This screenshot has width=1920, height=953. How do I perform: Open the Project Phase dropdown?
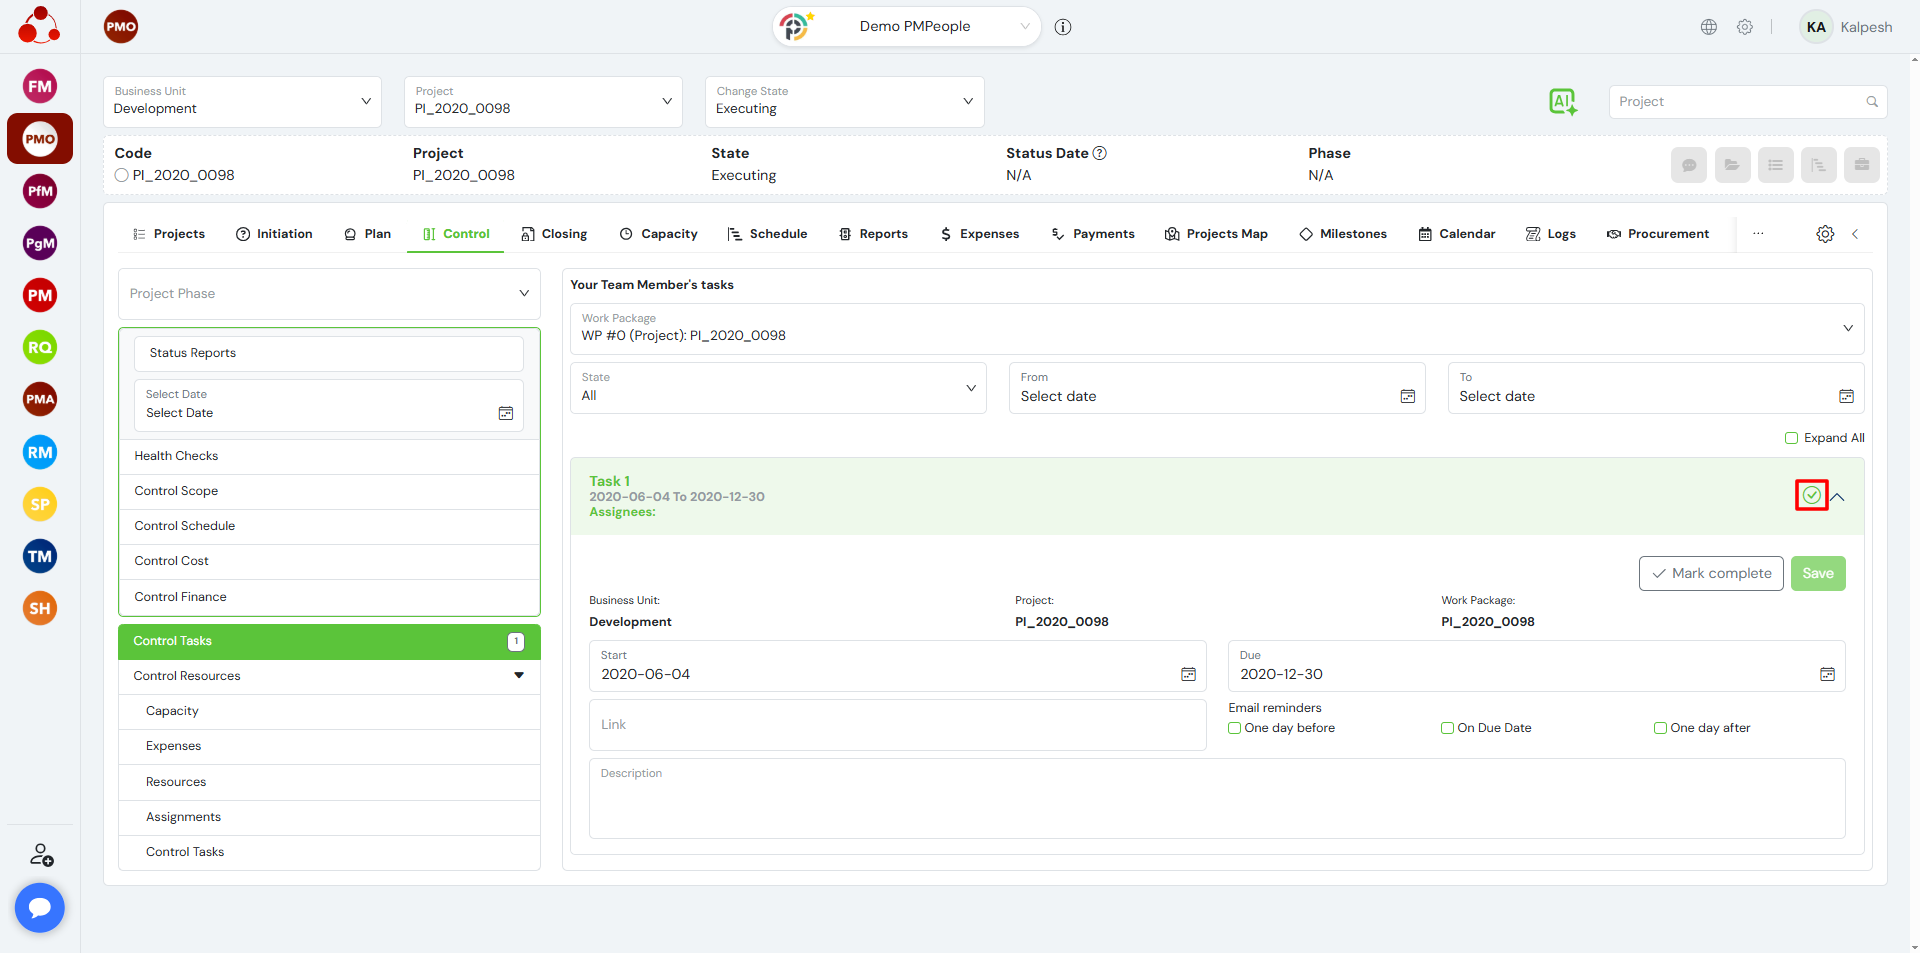tap(329, 294)
